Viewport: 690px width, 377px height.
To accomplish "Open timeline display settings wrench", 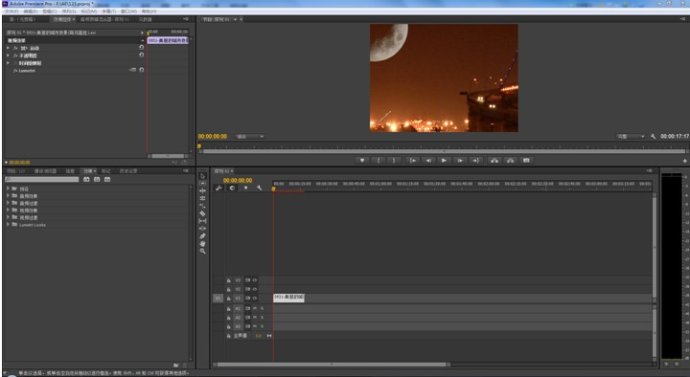I will (260, 188).
